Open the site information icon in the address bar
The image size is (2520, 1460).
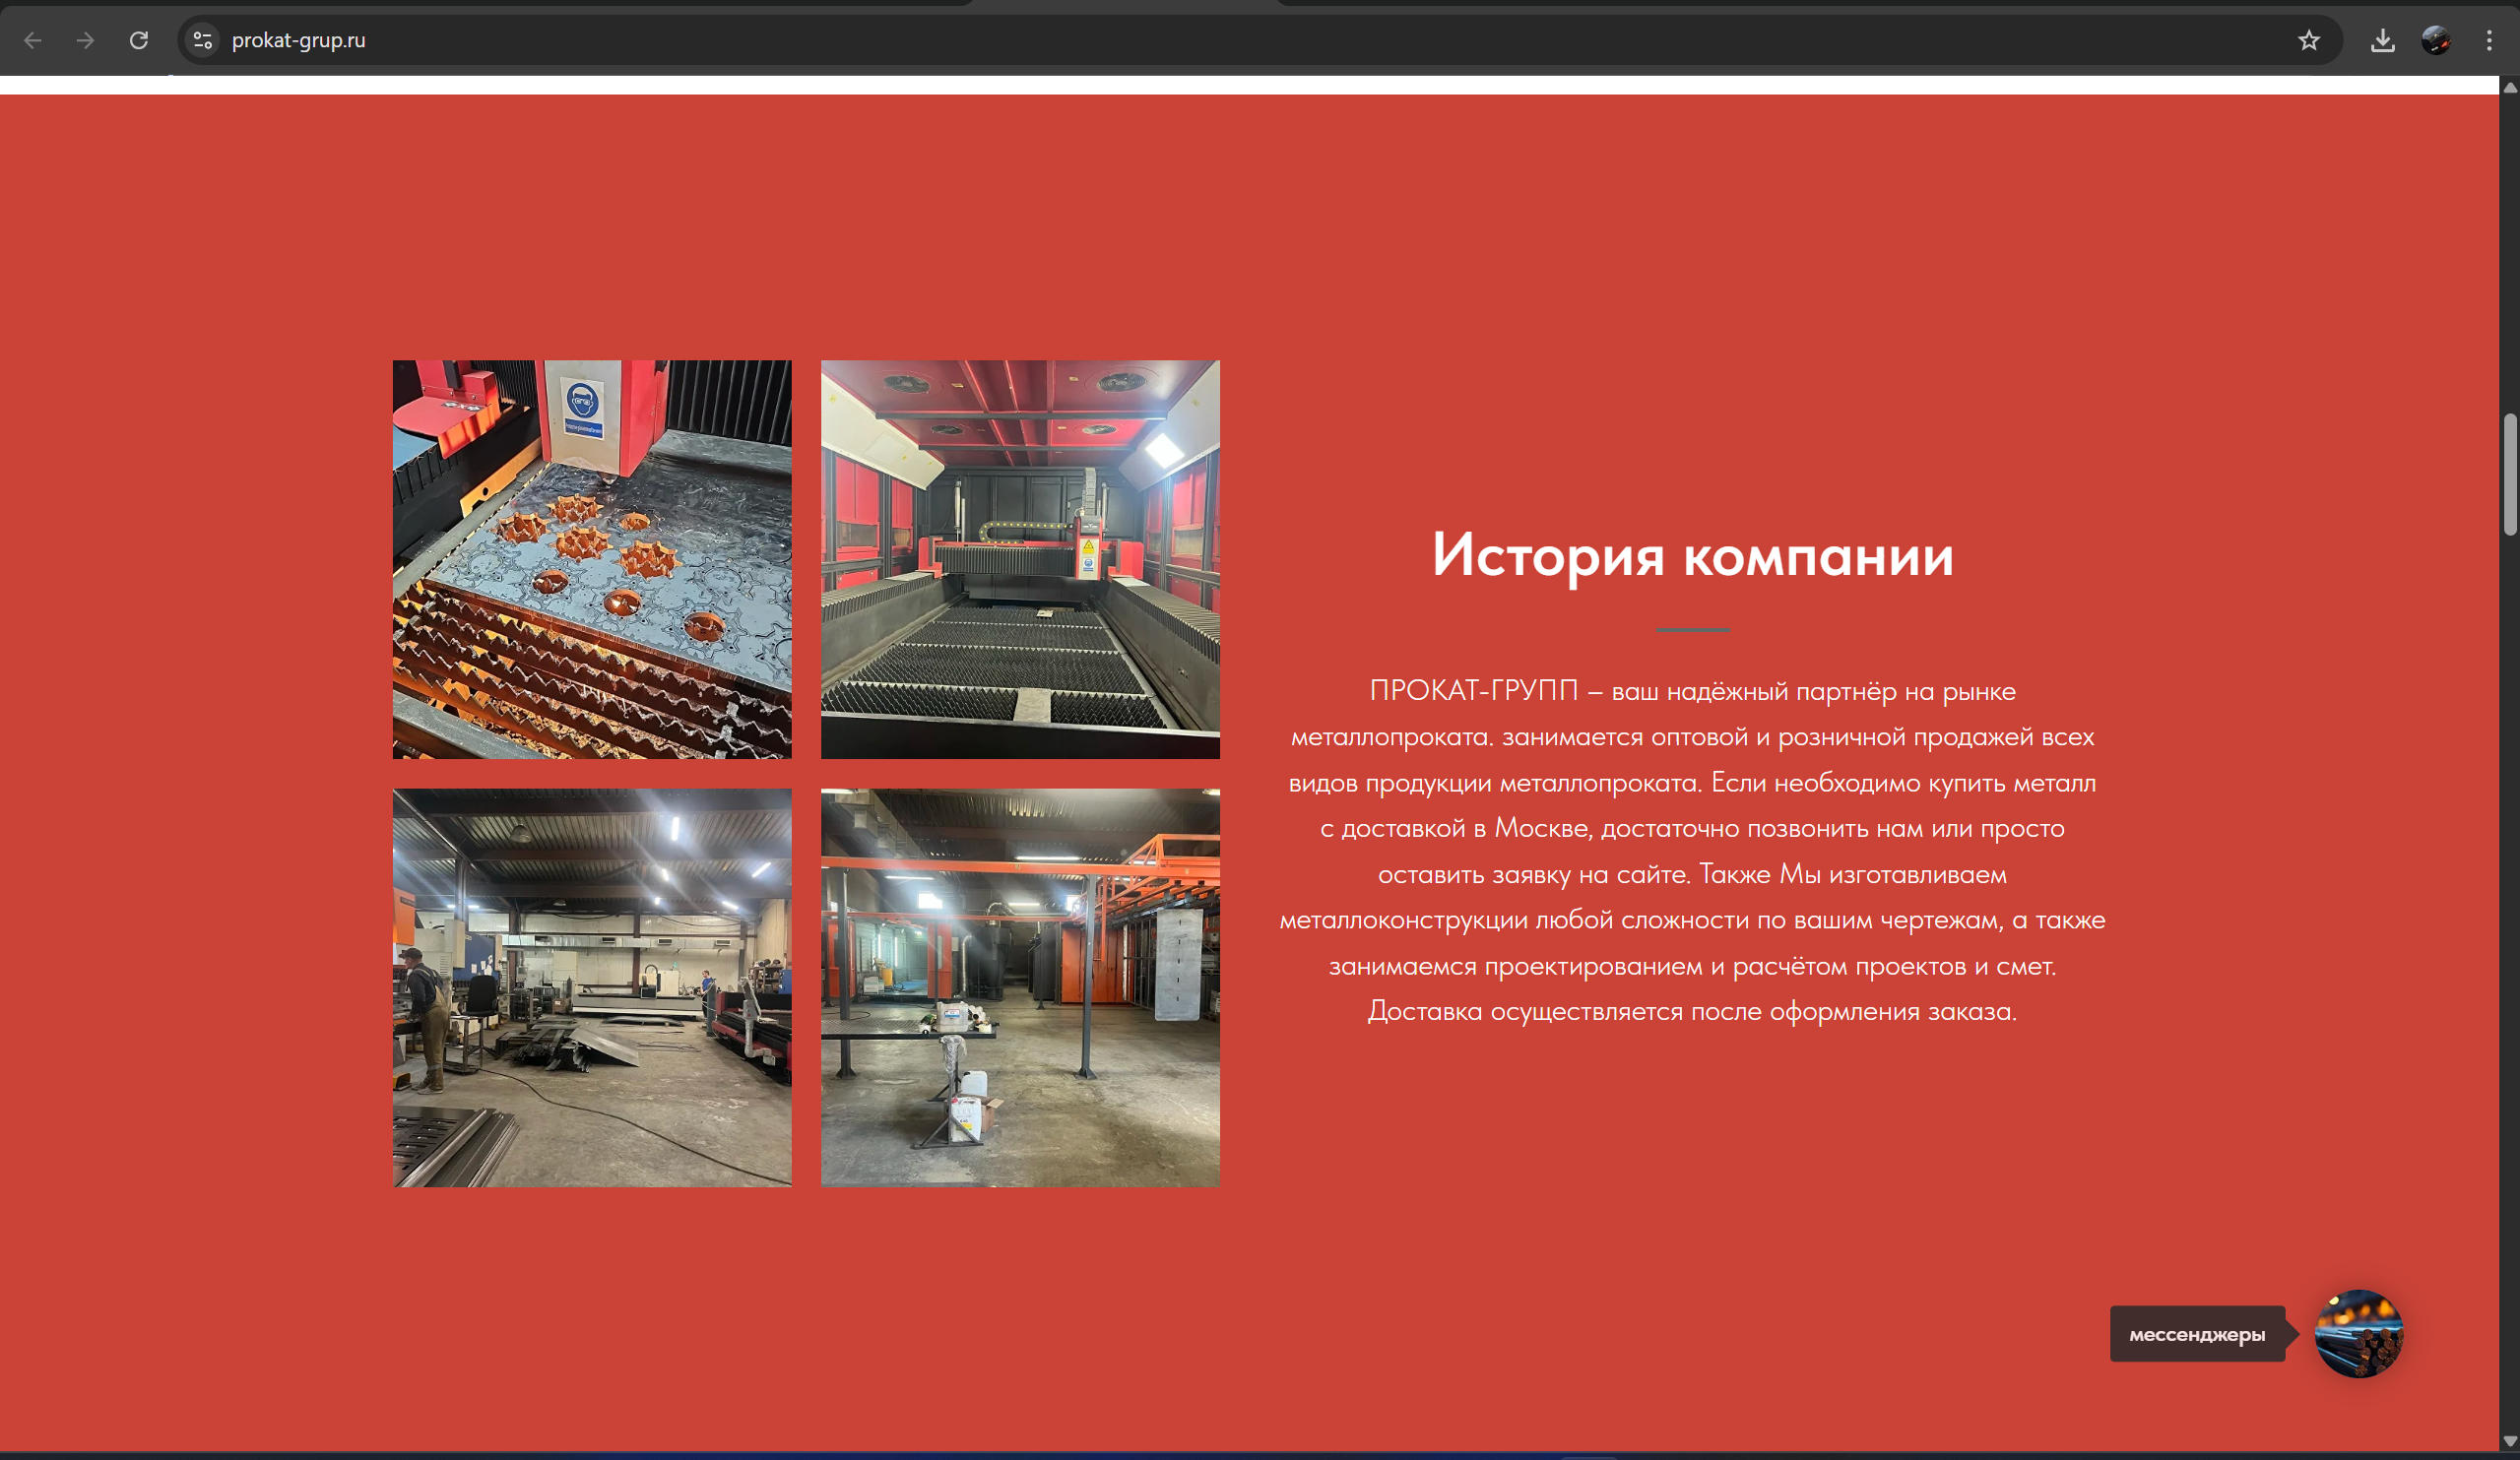202,40
